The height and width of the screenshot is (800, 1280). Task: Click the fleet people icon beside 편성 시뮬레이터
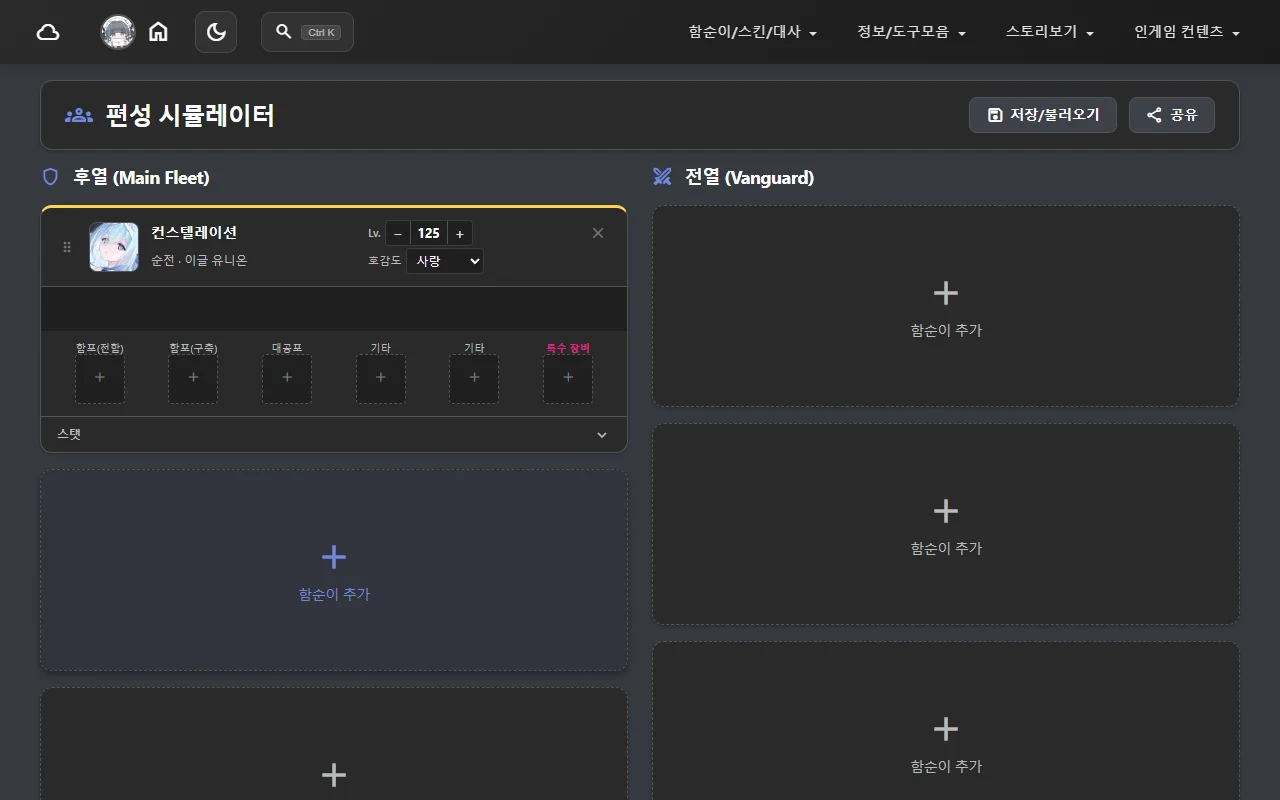(79, 115)
